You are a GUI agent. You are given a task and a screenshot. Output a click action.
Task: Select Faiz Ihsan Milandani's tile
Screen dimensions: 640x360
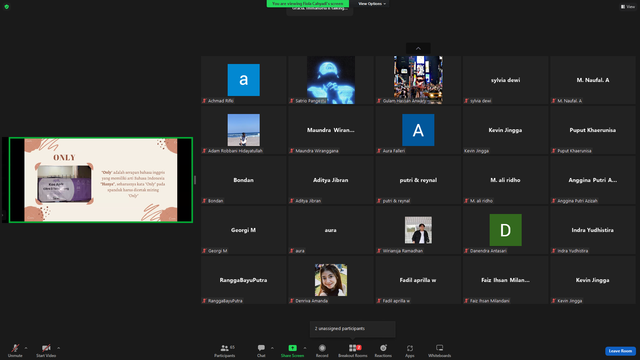coord(505,280)
